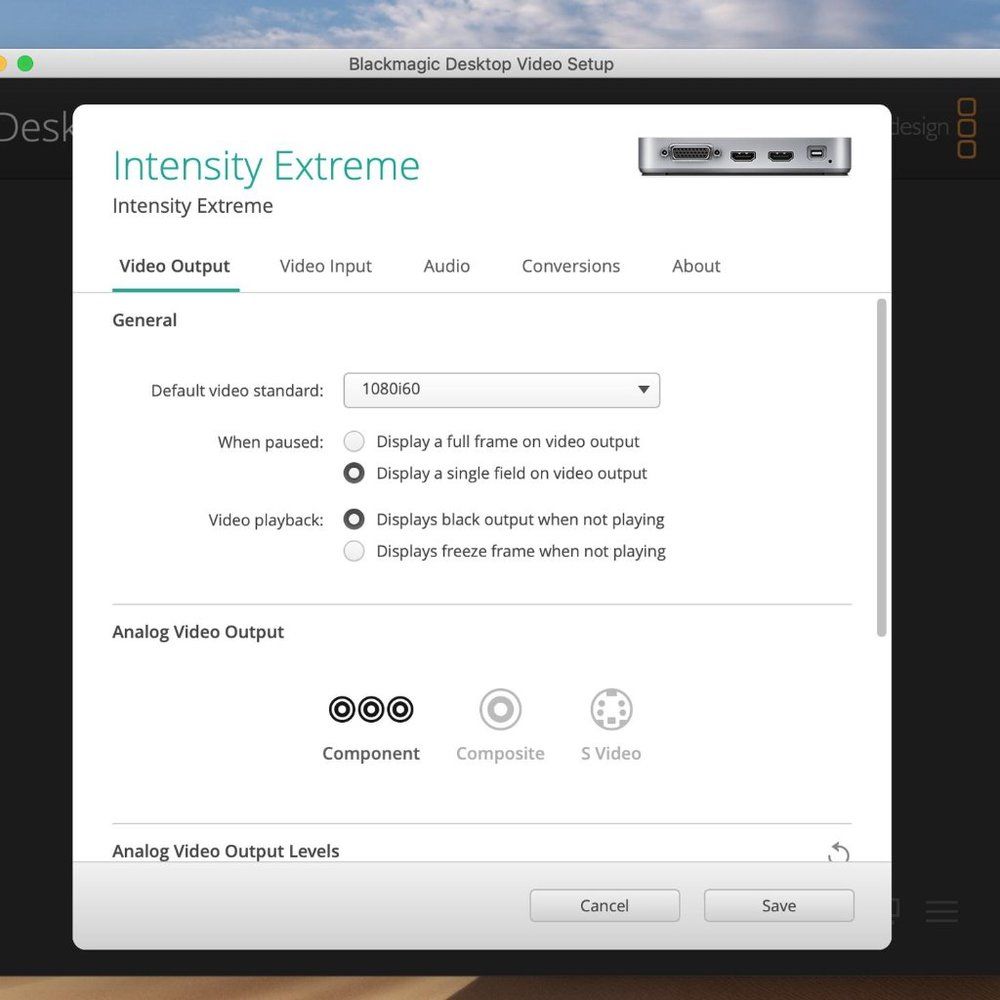Image resolution: width=1000 pixels, height=1000 pixels.
Task: Click the Save button
Action: pyautogui.click(x=779, y=906)
